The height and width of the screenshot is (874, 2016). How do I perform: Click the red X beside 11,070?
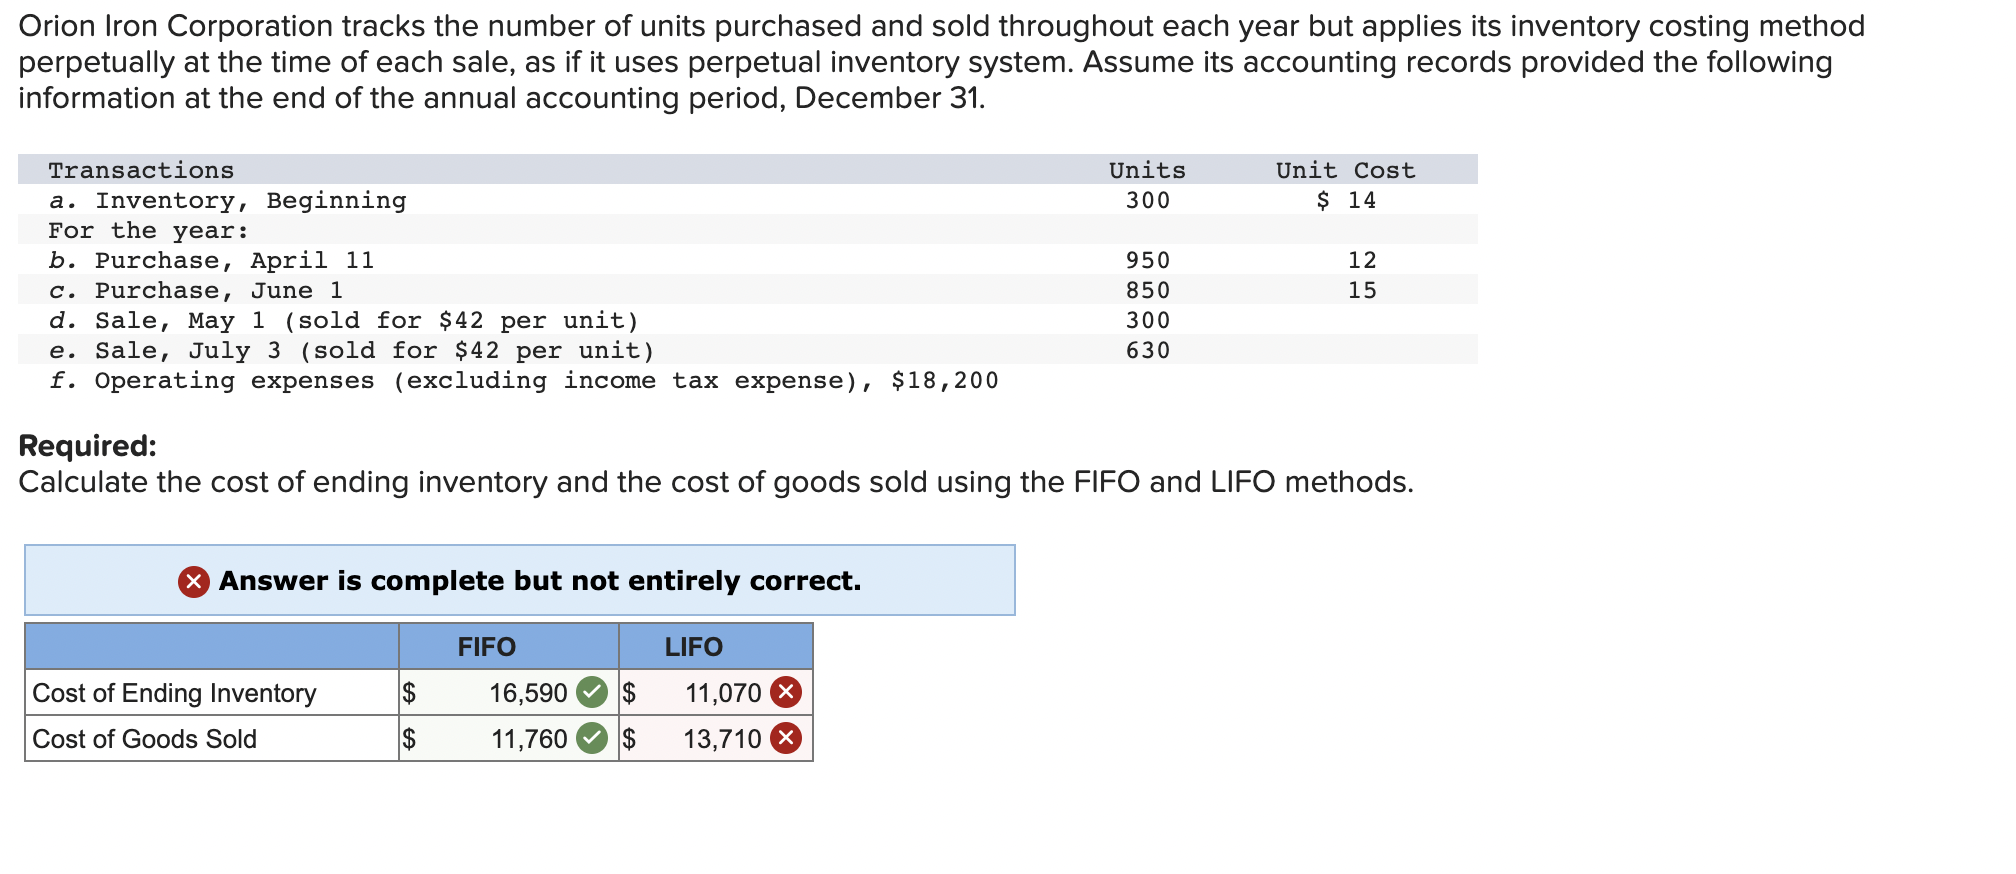pyautogui.click(x=786, y=692)
